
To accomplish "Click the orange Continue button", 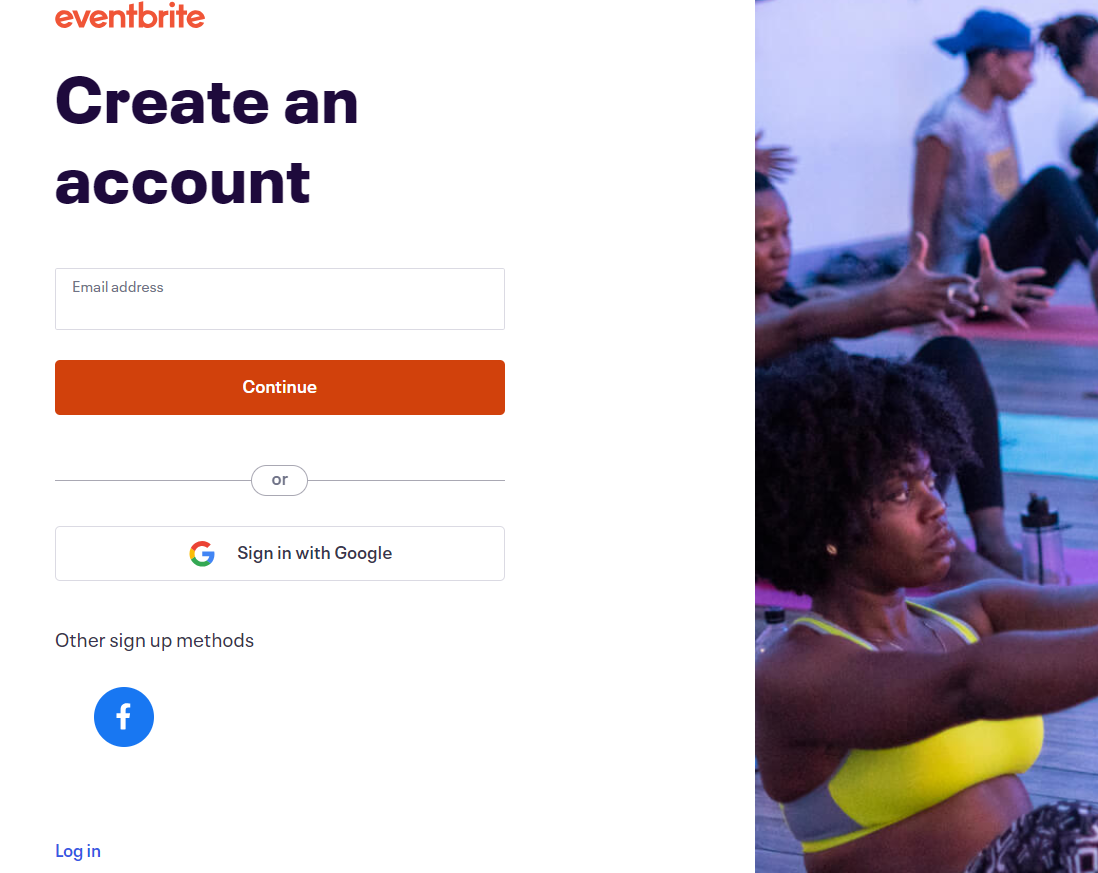I will (x=279, y=387).
